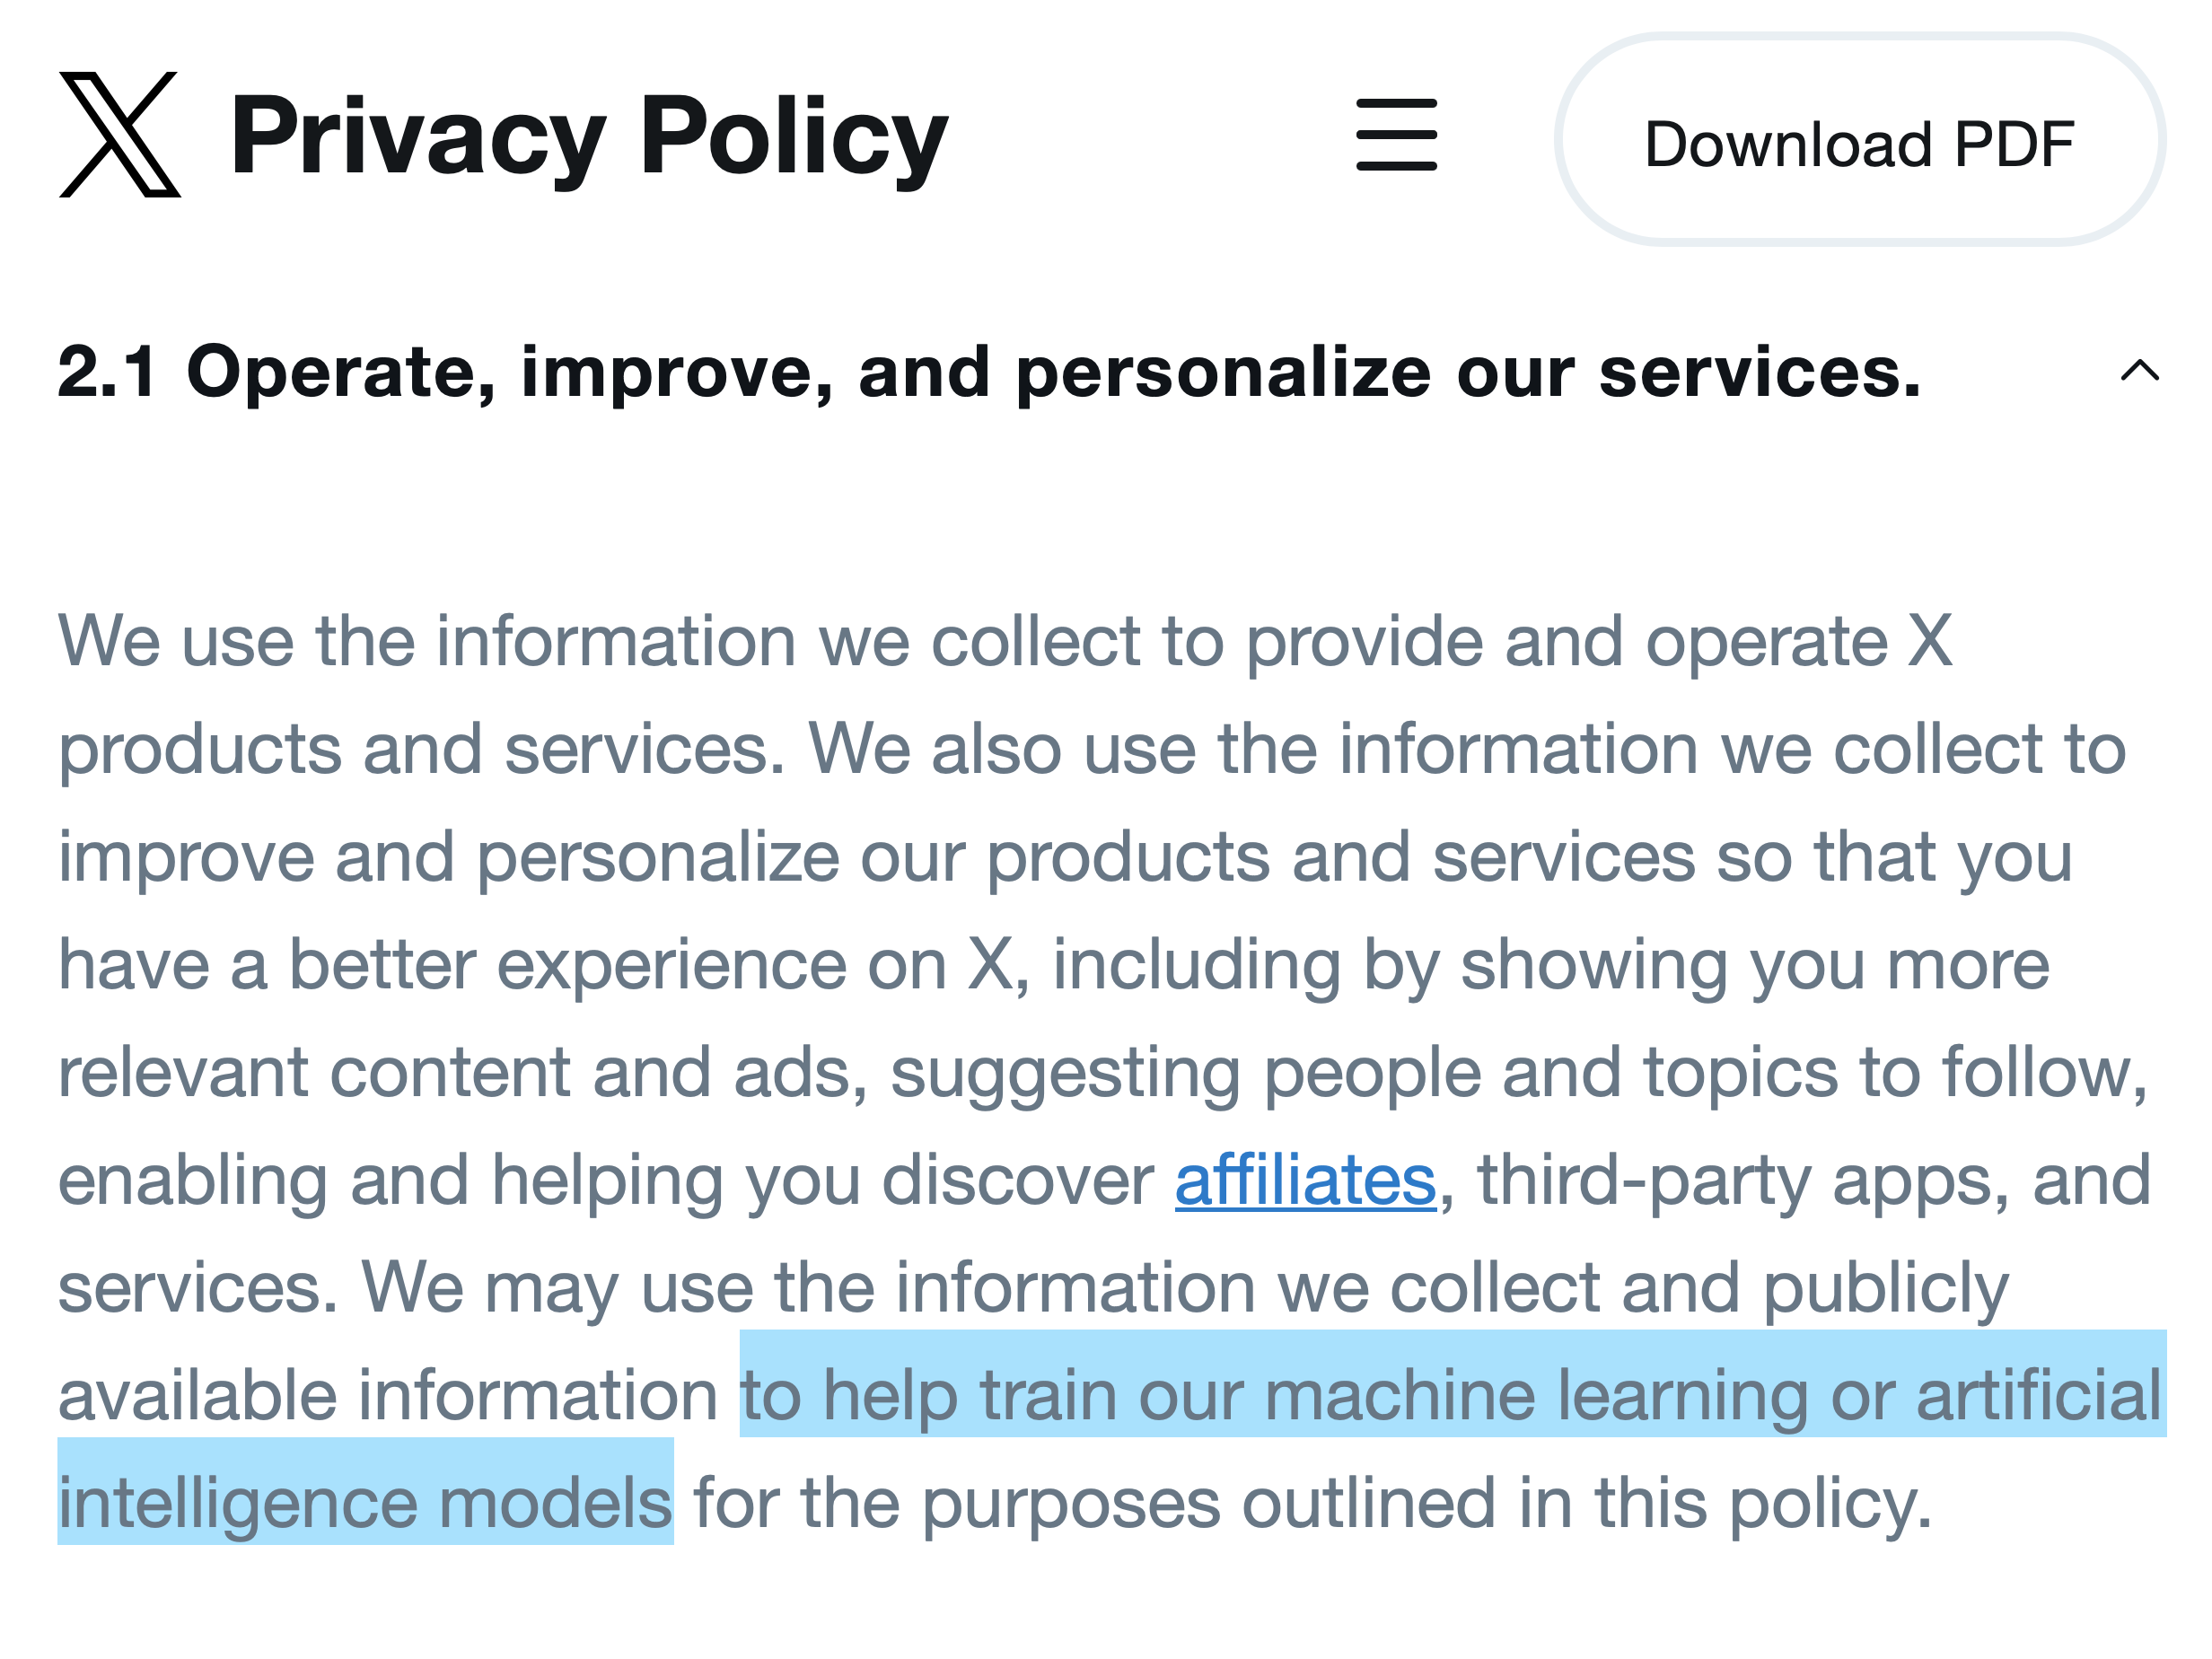Click the Download PDF button

1859,143
